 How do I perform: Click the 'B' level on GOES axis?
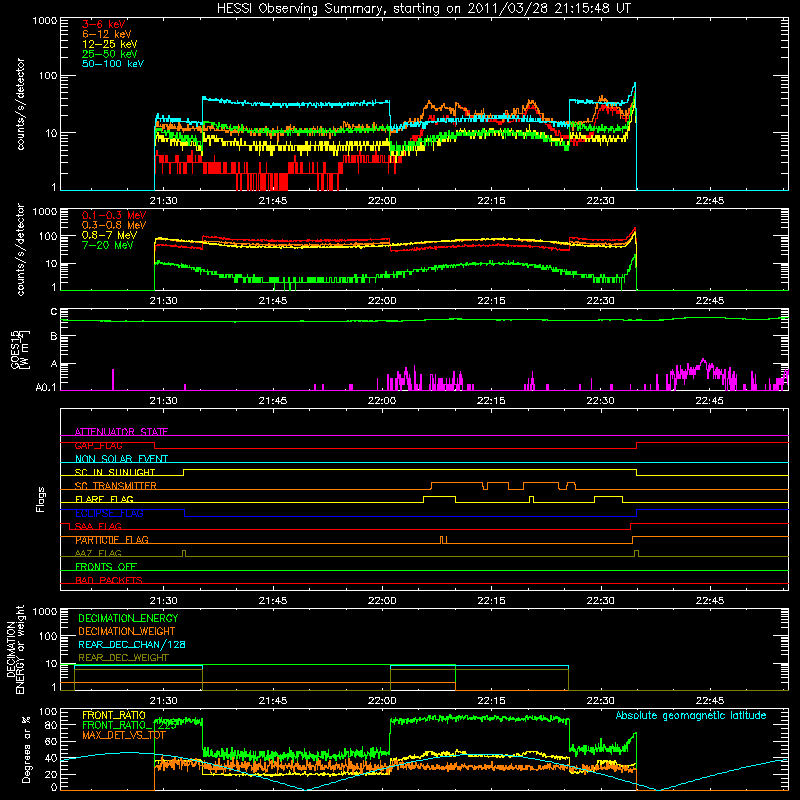tap(54, 337)
